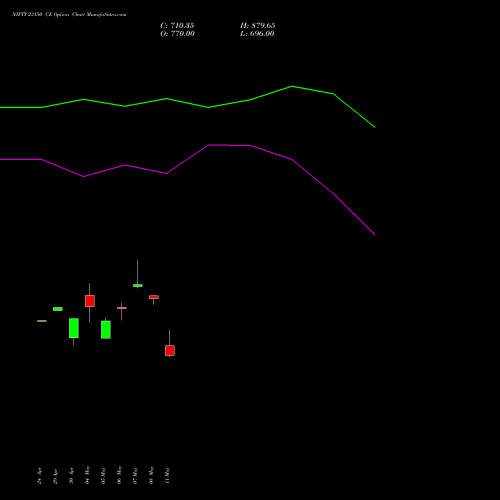Click the open price value O: 770.00

(x=177, y=34)
